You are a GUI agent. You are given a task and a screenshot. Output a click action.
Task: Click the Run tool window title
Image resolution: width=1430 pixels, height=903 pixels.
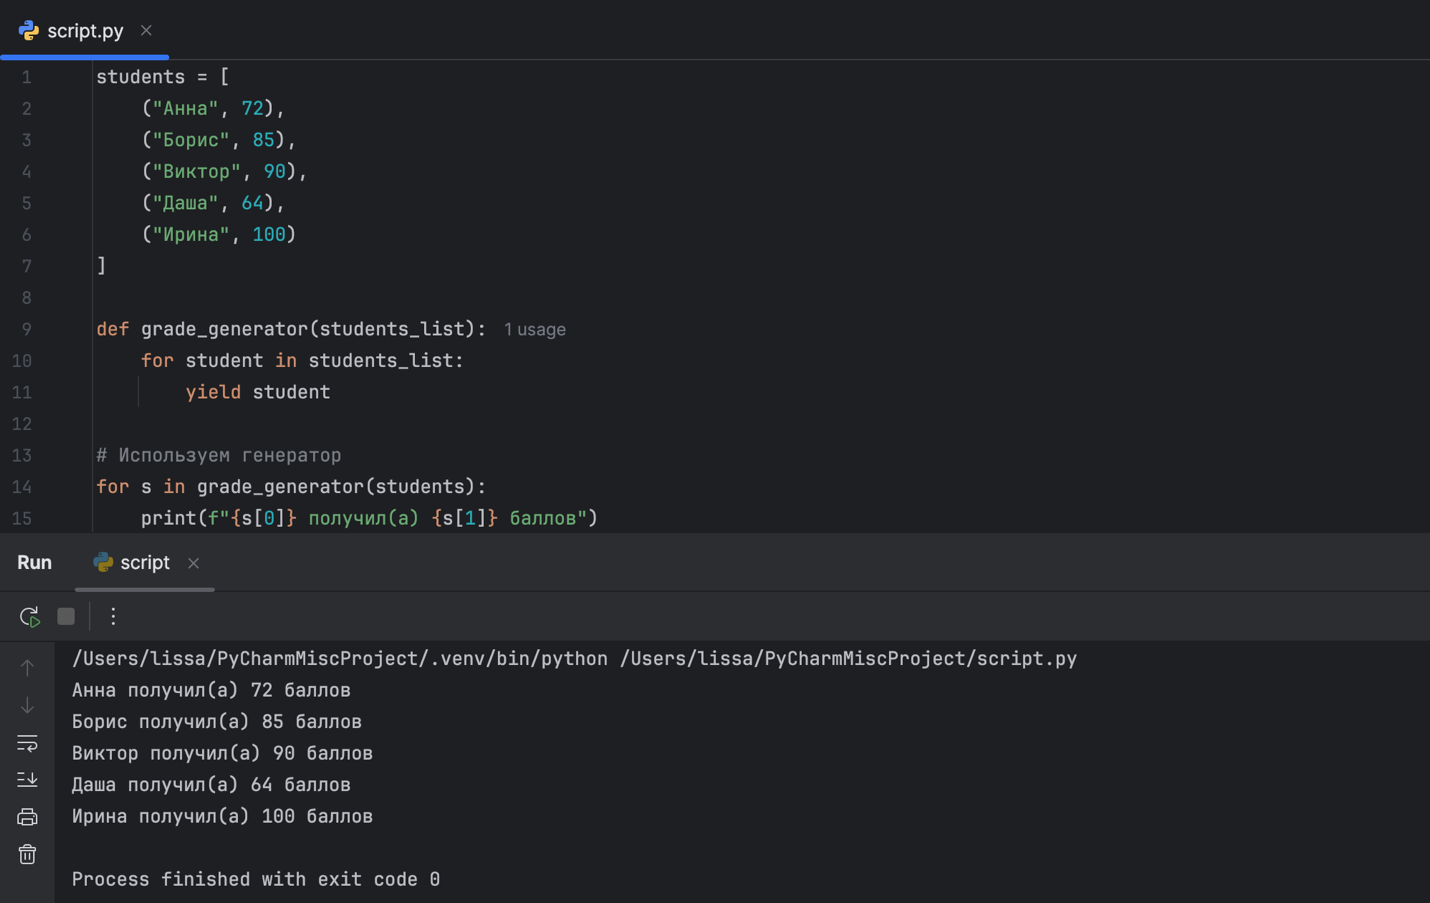pyautogui.click(x=34, y=563)
